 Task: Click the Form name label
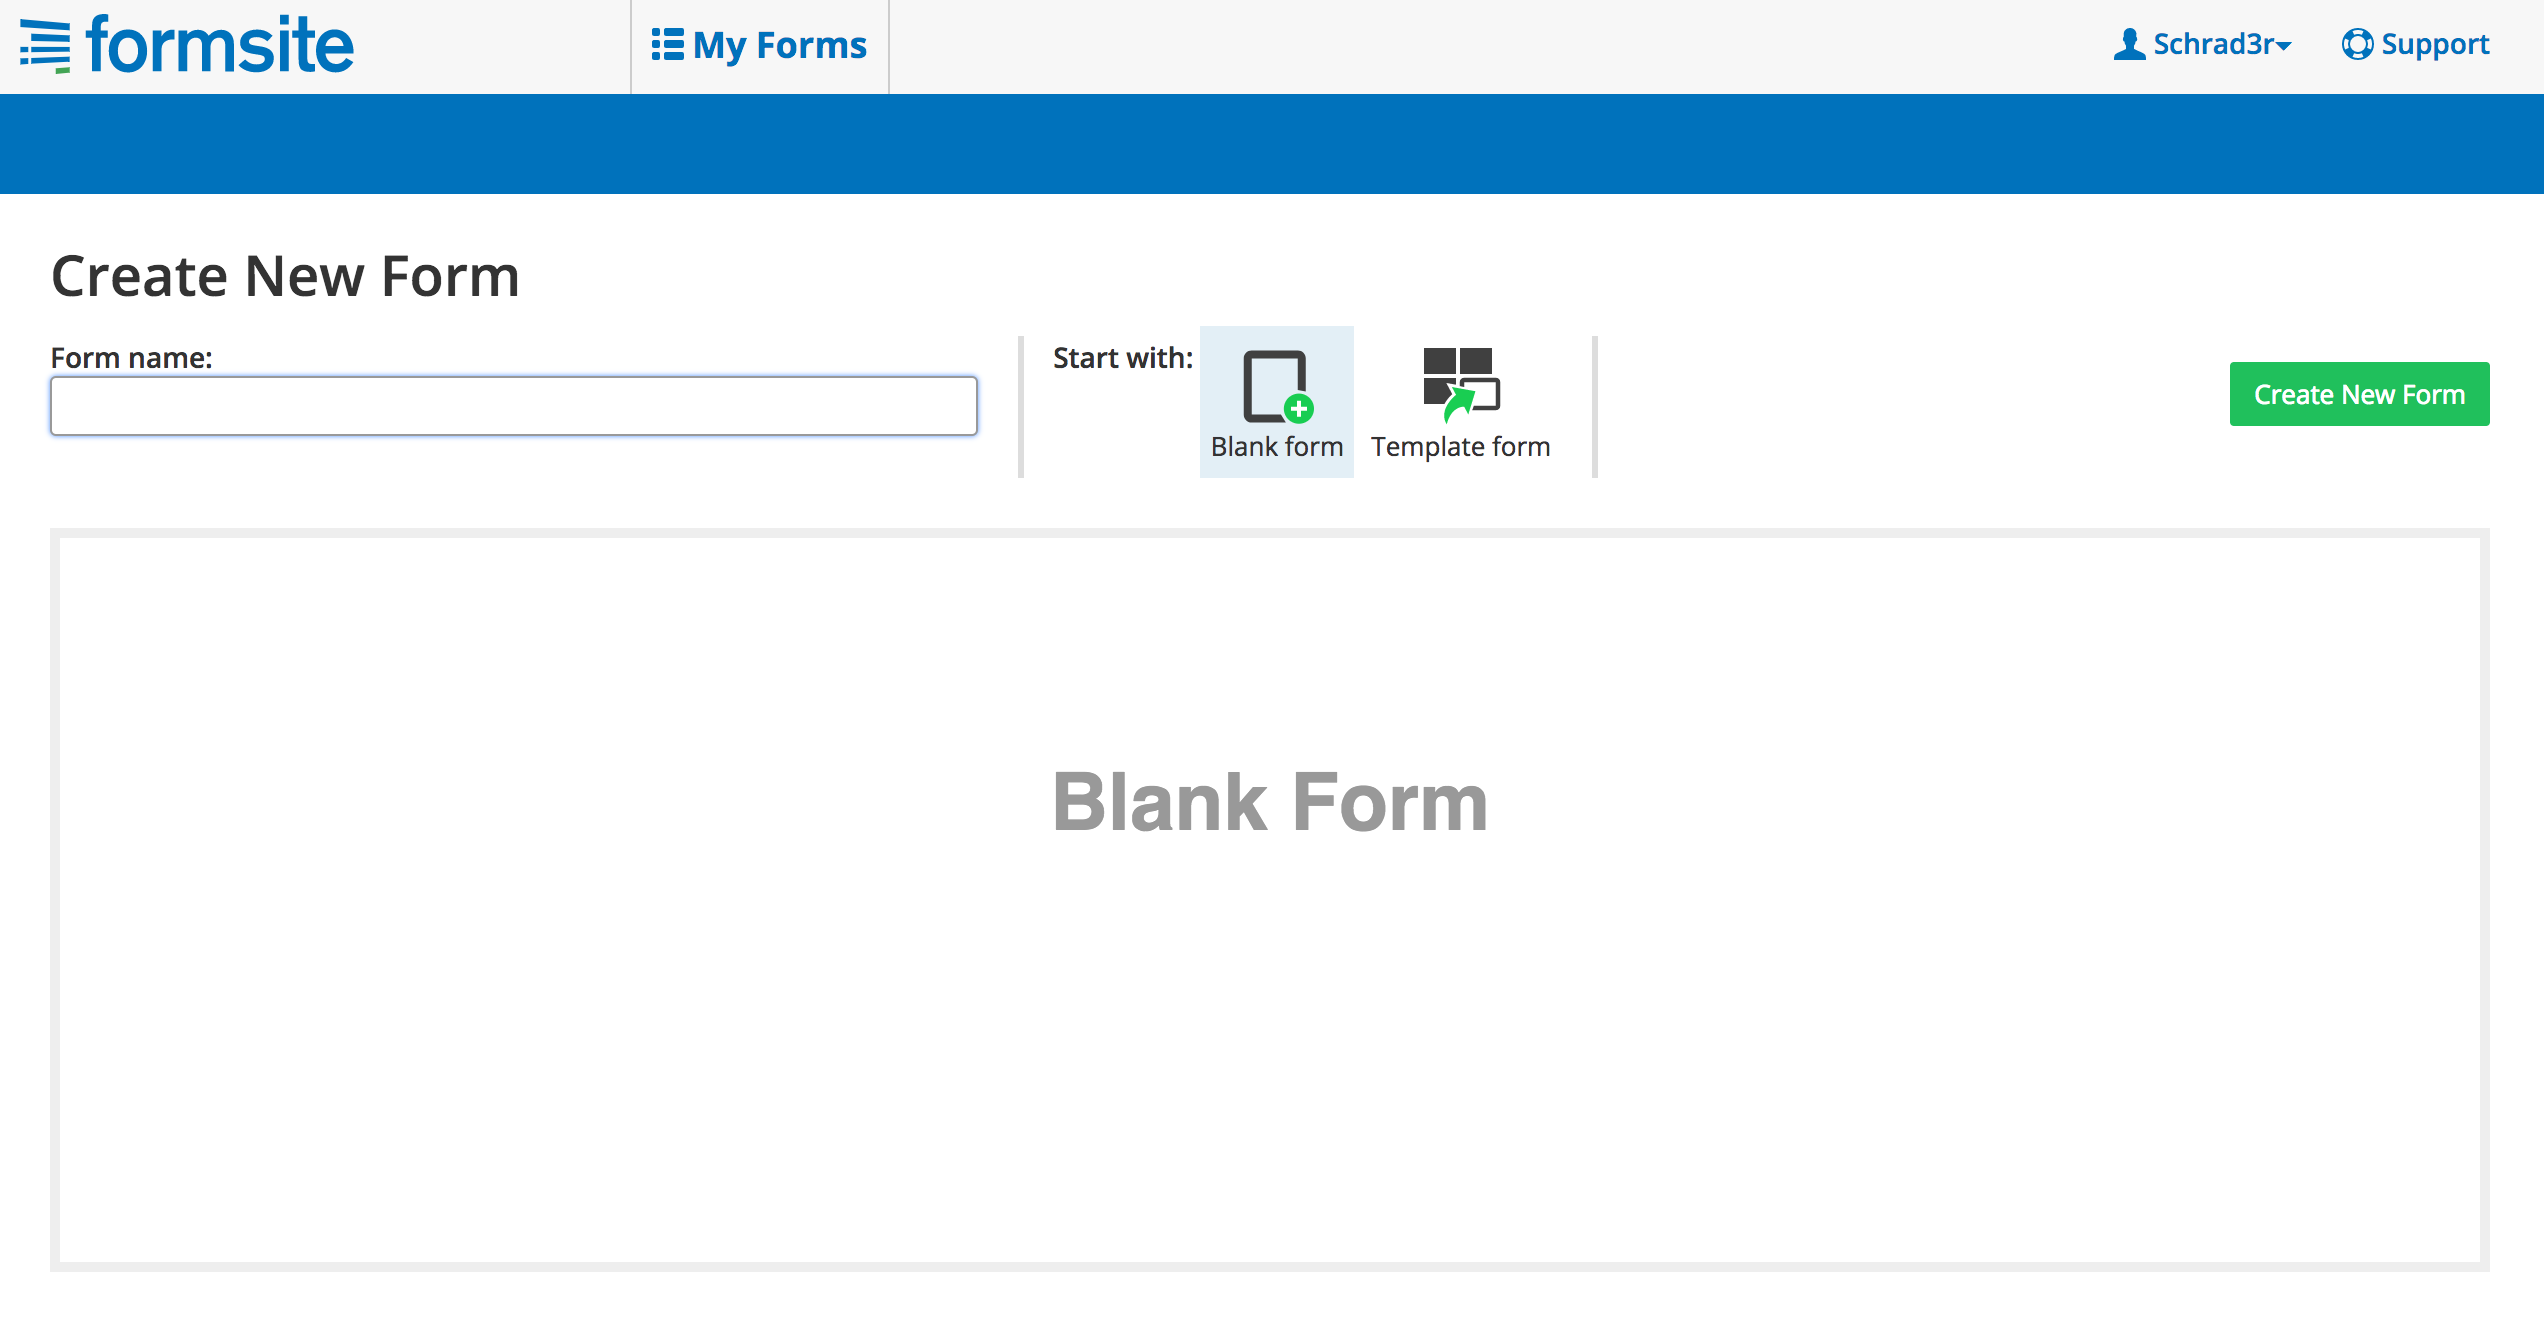(132, 358)
